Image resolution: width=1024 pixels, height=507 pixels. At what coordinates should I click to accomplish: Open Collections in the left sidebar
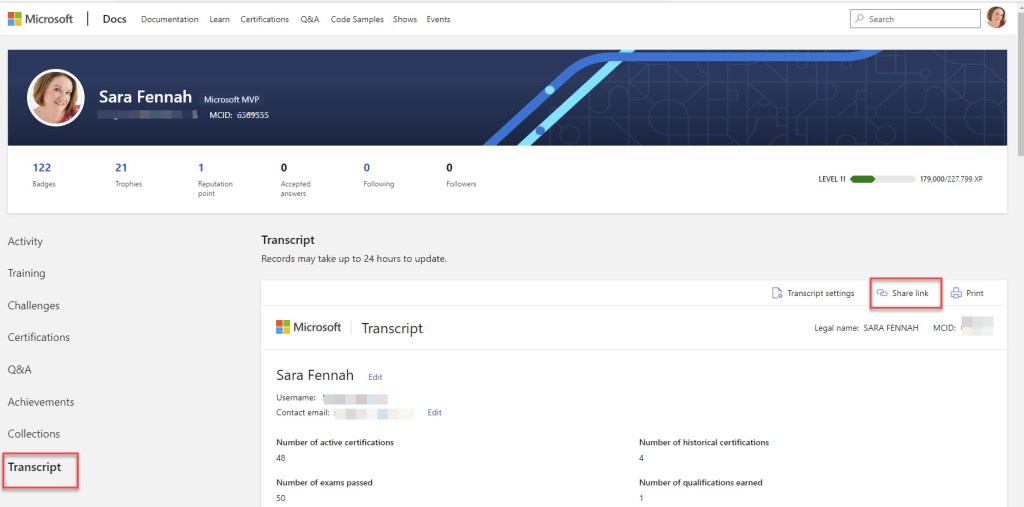coord(34,434)
